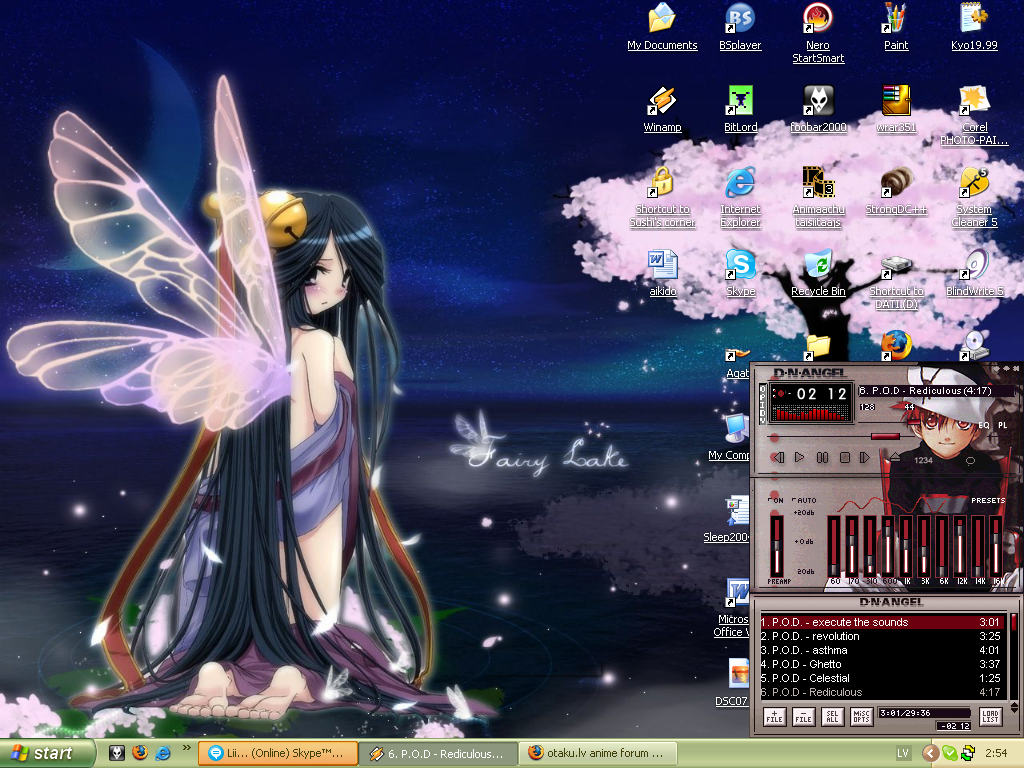This screenshot has height=768, width=1024.
Task: Open the My Documents desktop icon
Action: [662, 27]
